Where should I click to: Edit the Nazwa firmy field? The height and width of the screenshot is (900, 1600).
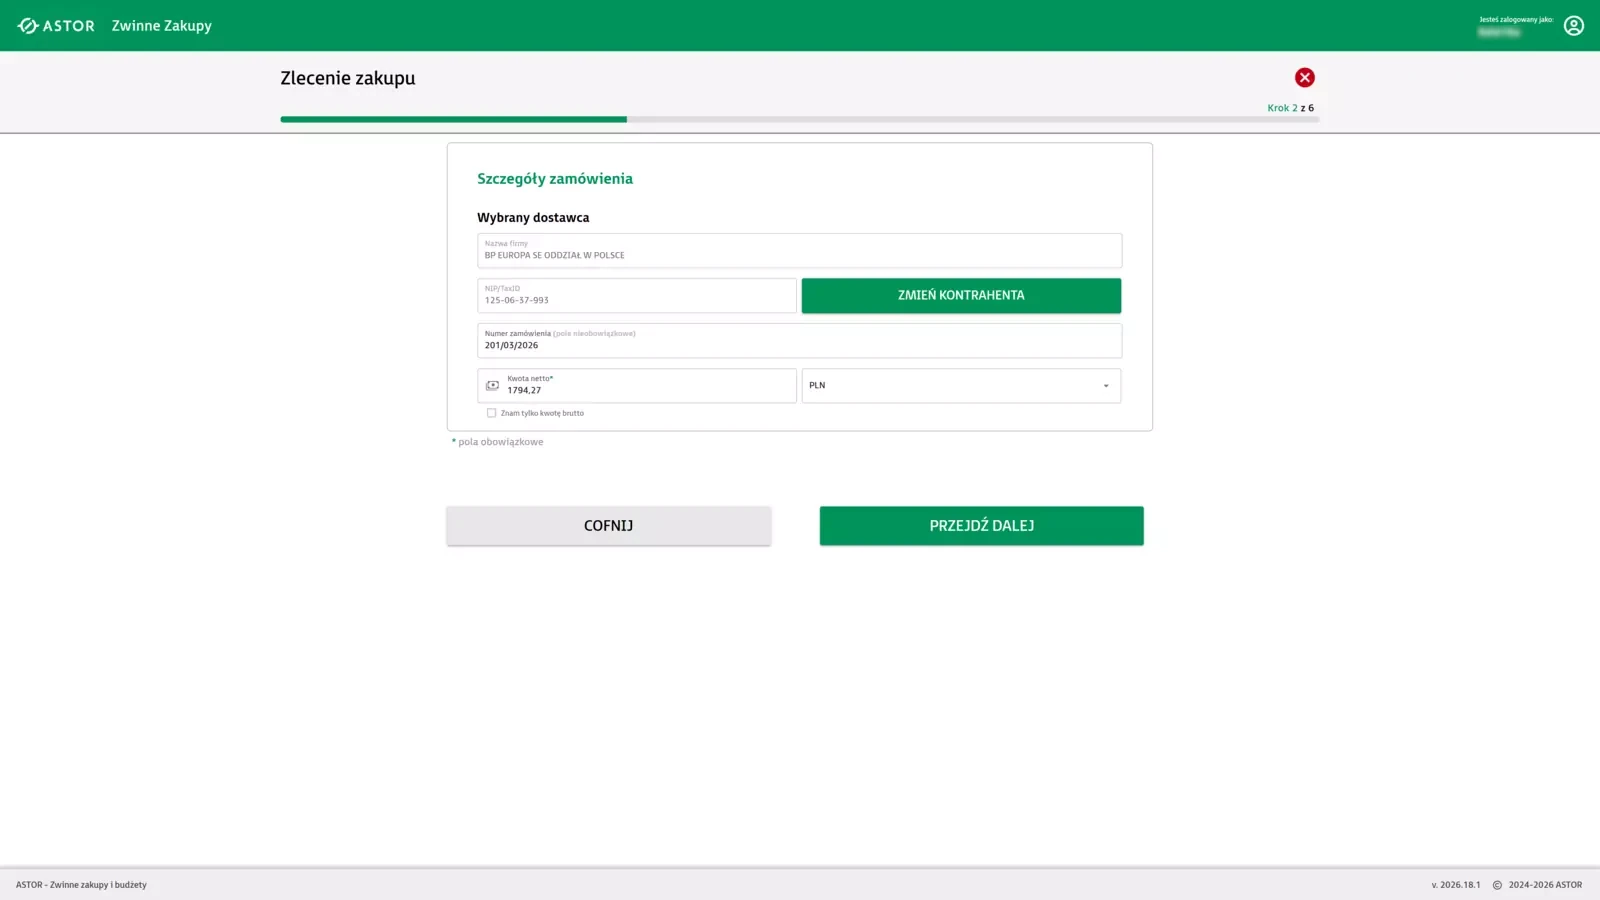798,250
